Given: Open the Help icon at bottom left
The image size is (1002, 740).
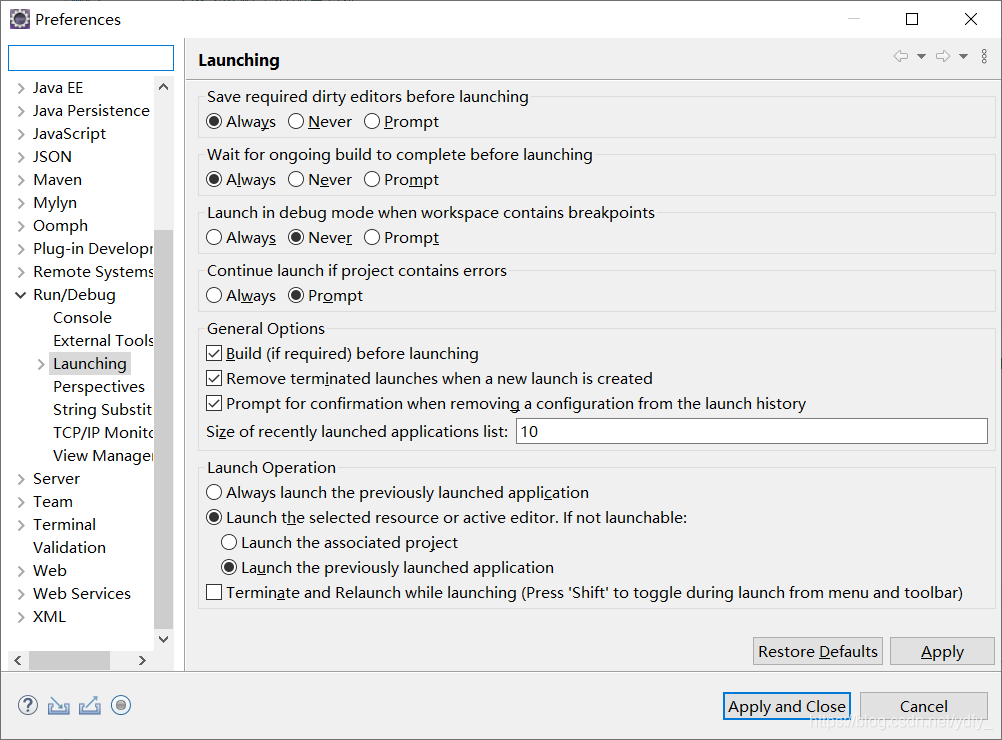Looking at the screenshot, I should click(27, 705).
